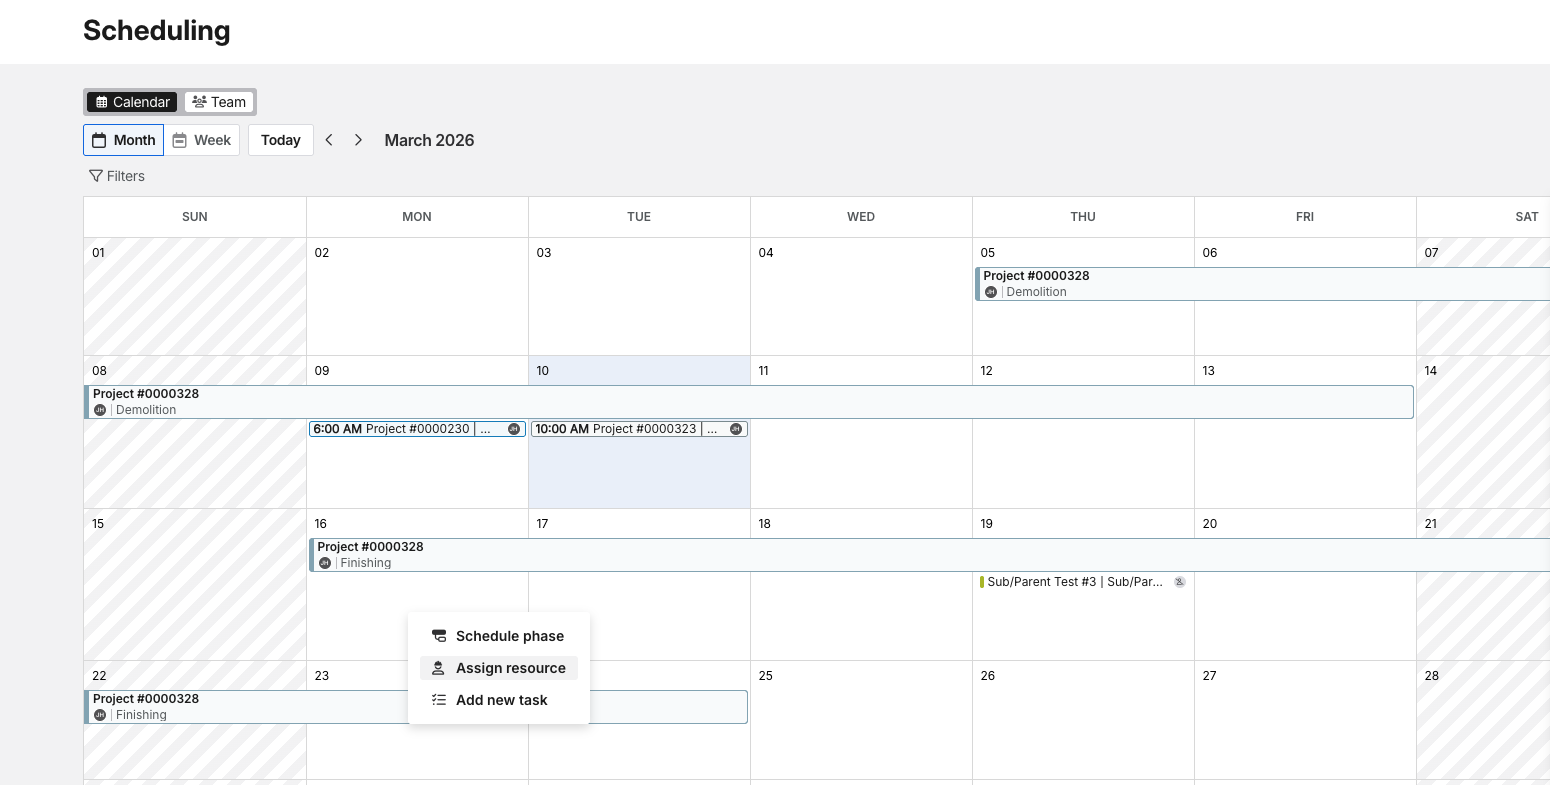Image resolution: width=1550 pixels, height=785 pixels.
Task: Advance to next month with right chevron
Action: point(358,140)
